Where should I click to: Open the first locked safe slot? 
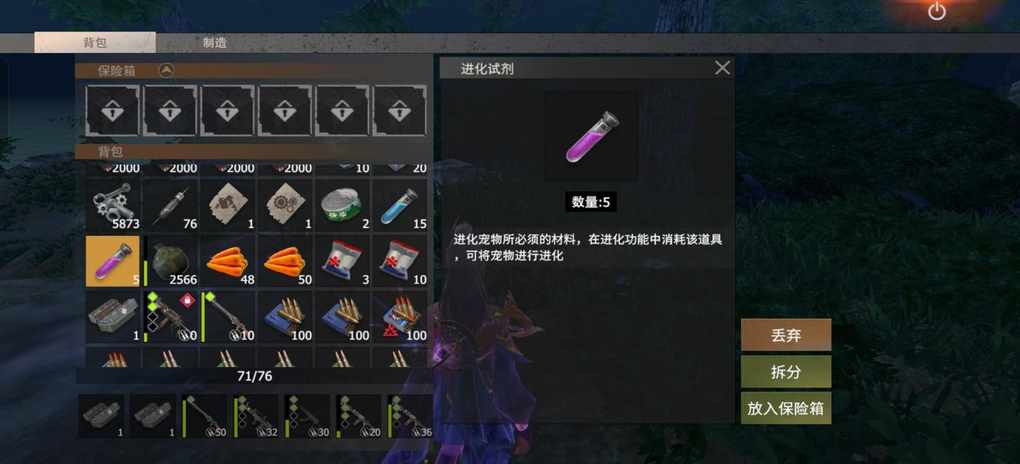113,111
